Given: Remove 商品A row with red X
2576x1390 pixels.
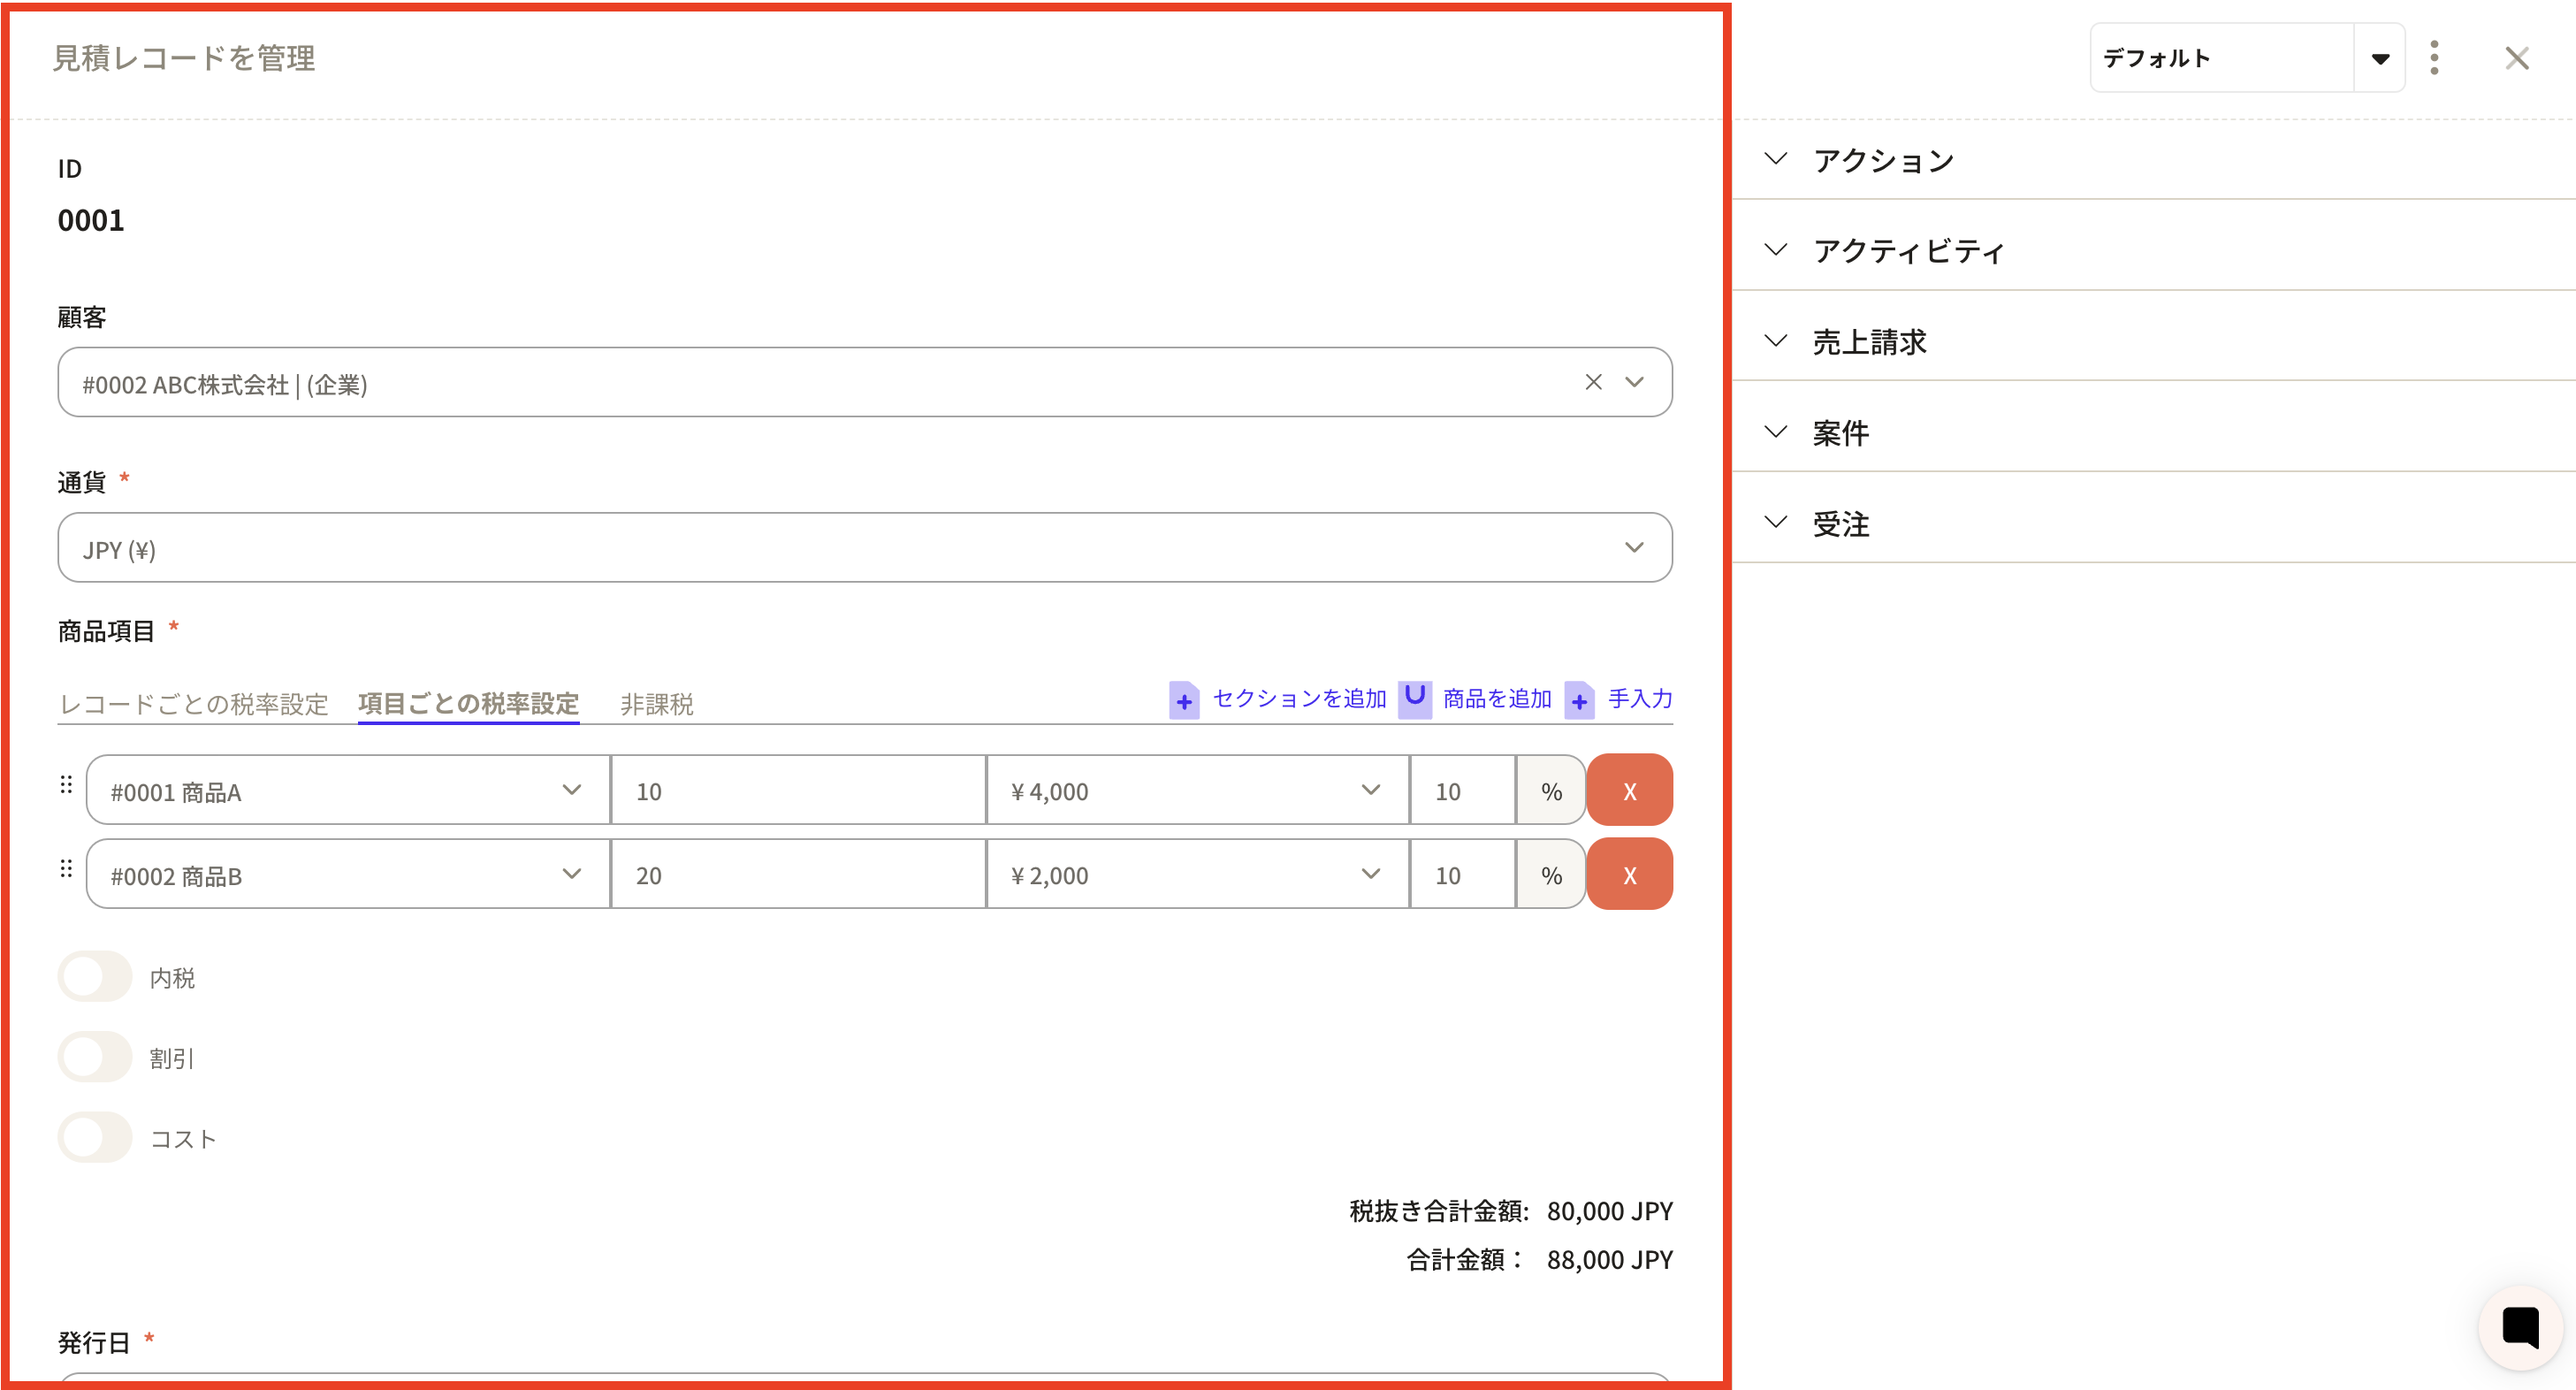Looking at the screenshot, I should 1629,791.
